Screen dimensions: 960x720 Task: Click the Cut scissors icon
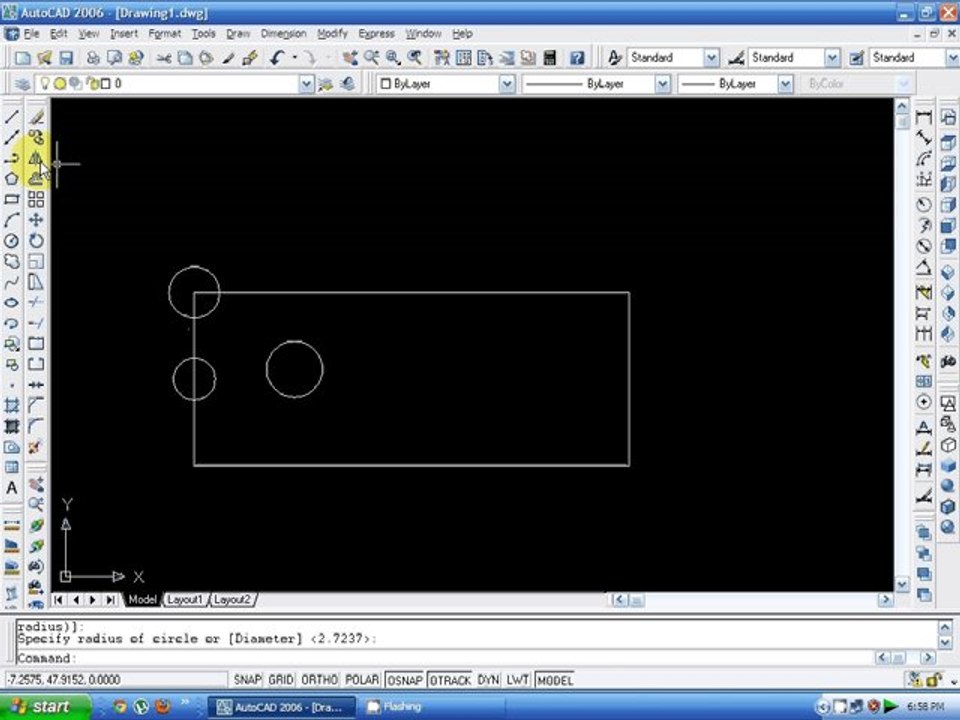(163, 58)
